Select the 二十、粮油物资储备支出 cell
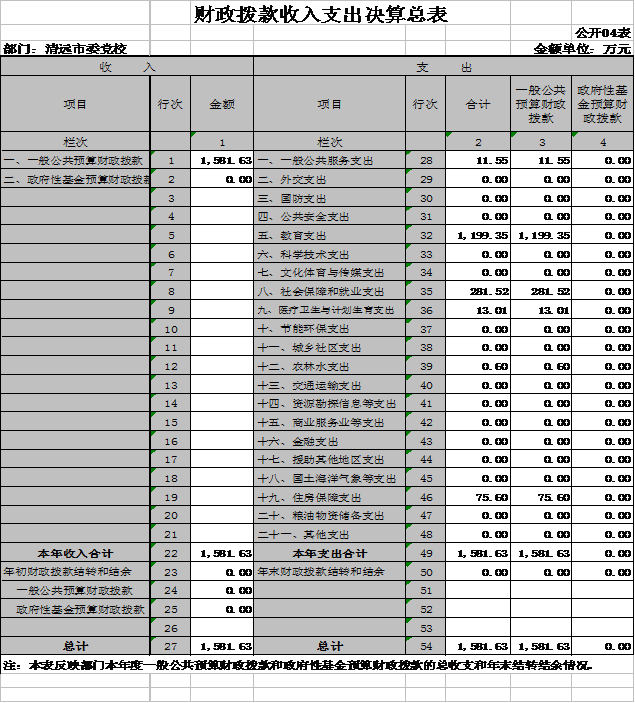 point(330,516)
